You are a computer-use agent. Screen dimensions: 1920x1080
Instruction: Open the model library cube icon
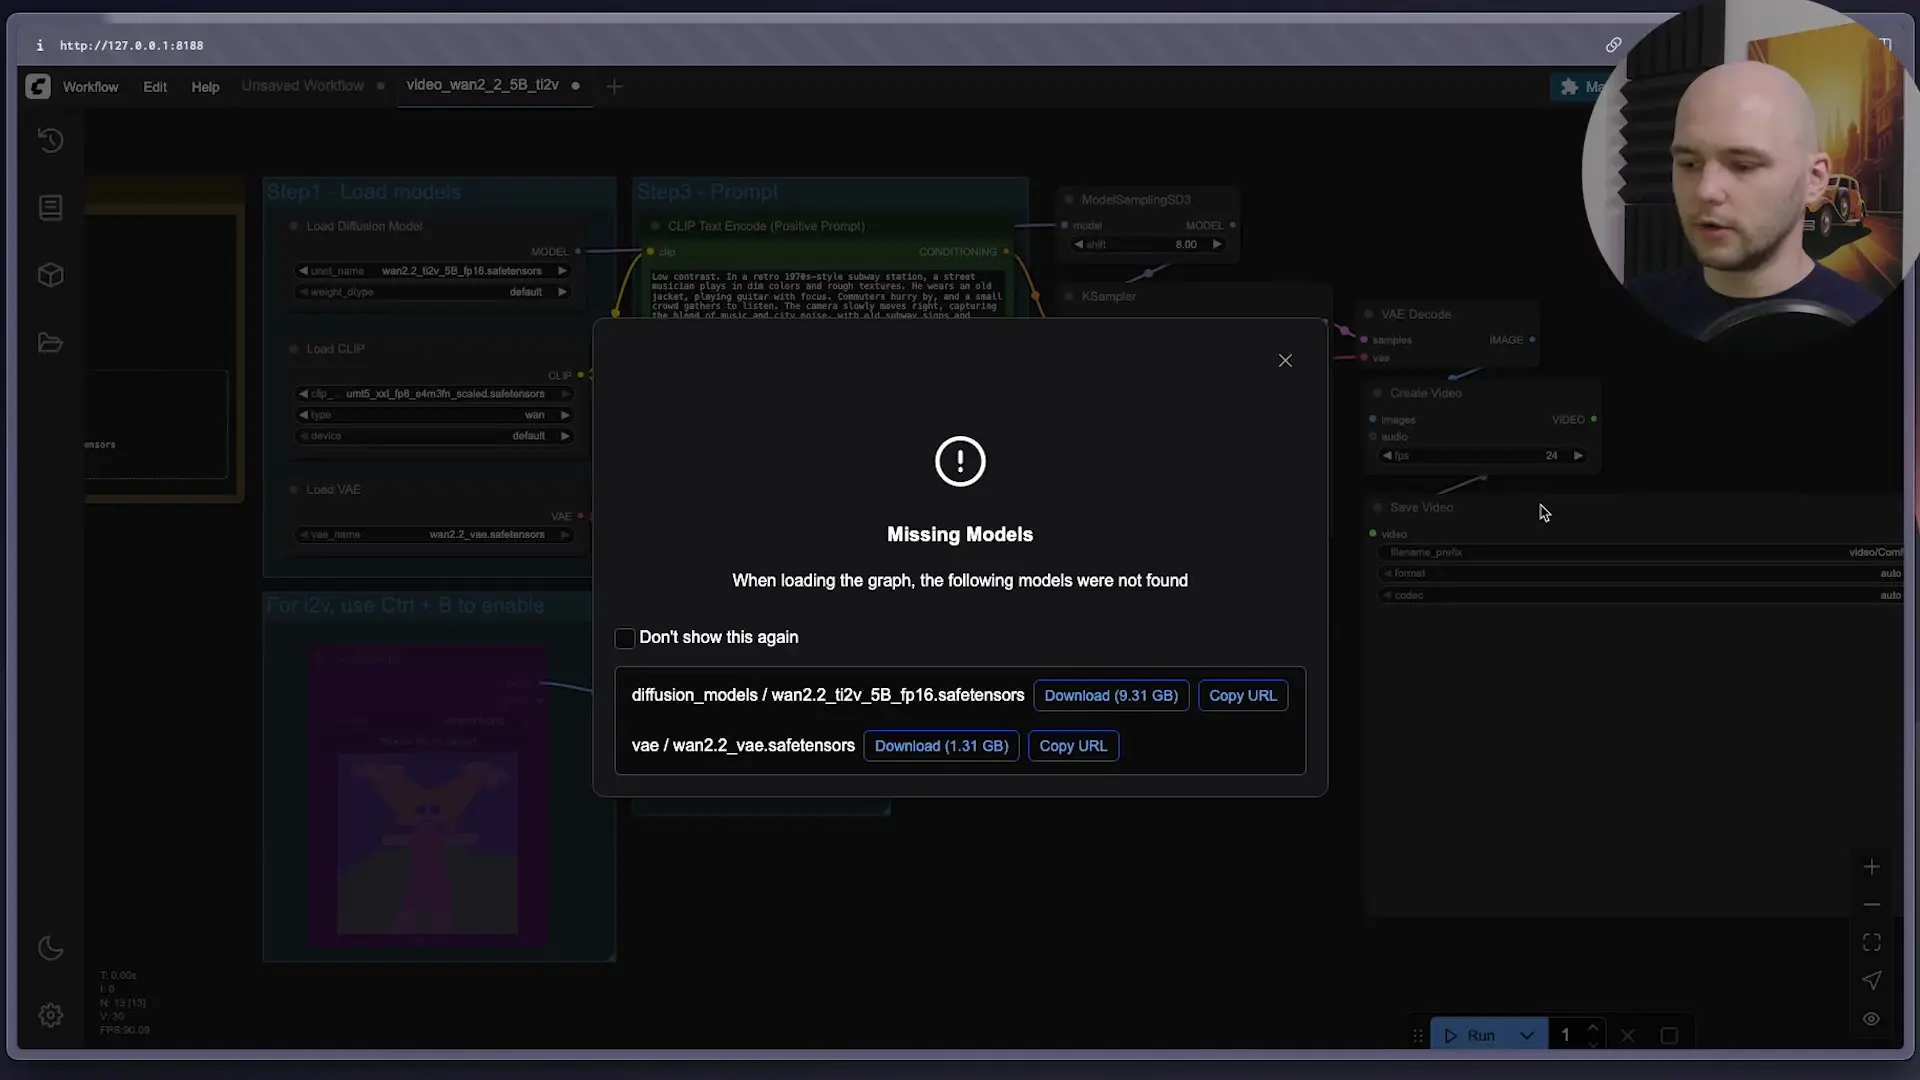coord(50,275)
